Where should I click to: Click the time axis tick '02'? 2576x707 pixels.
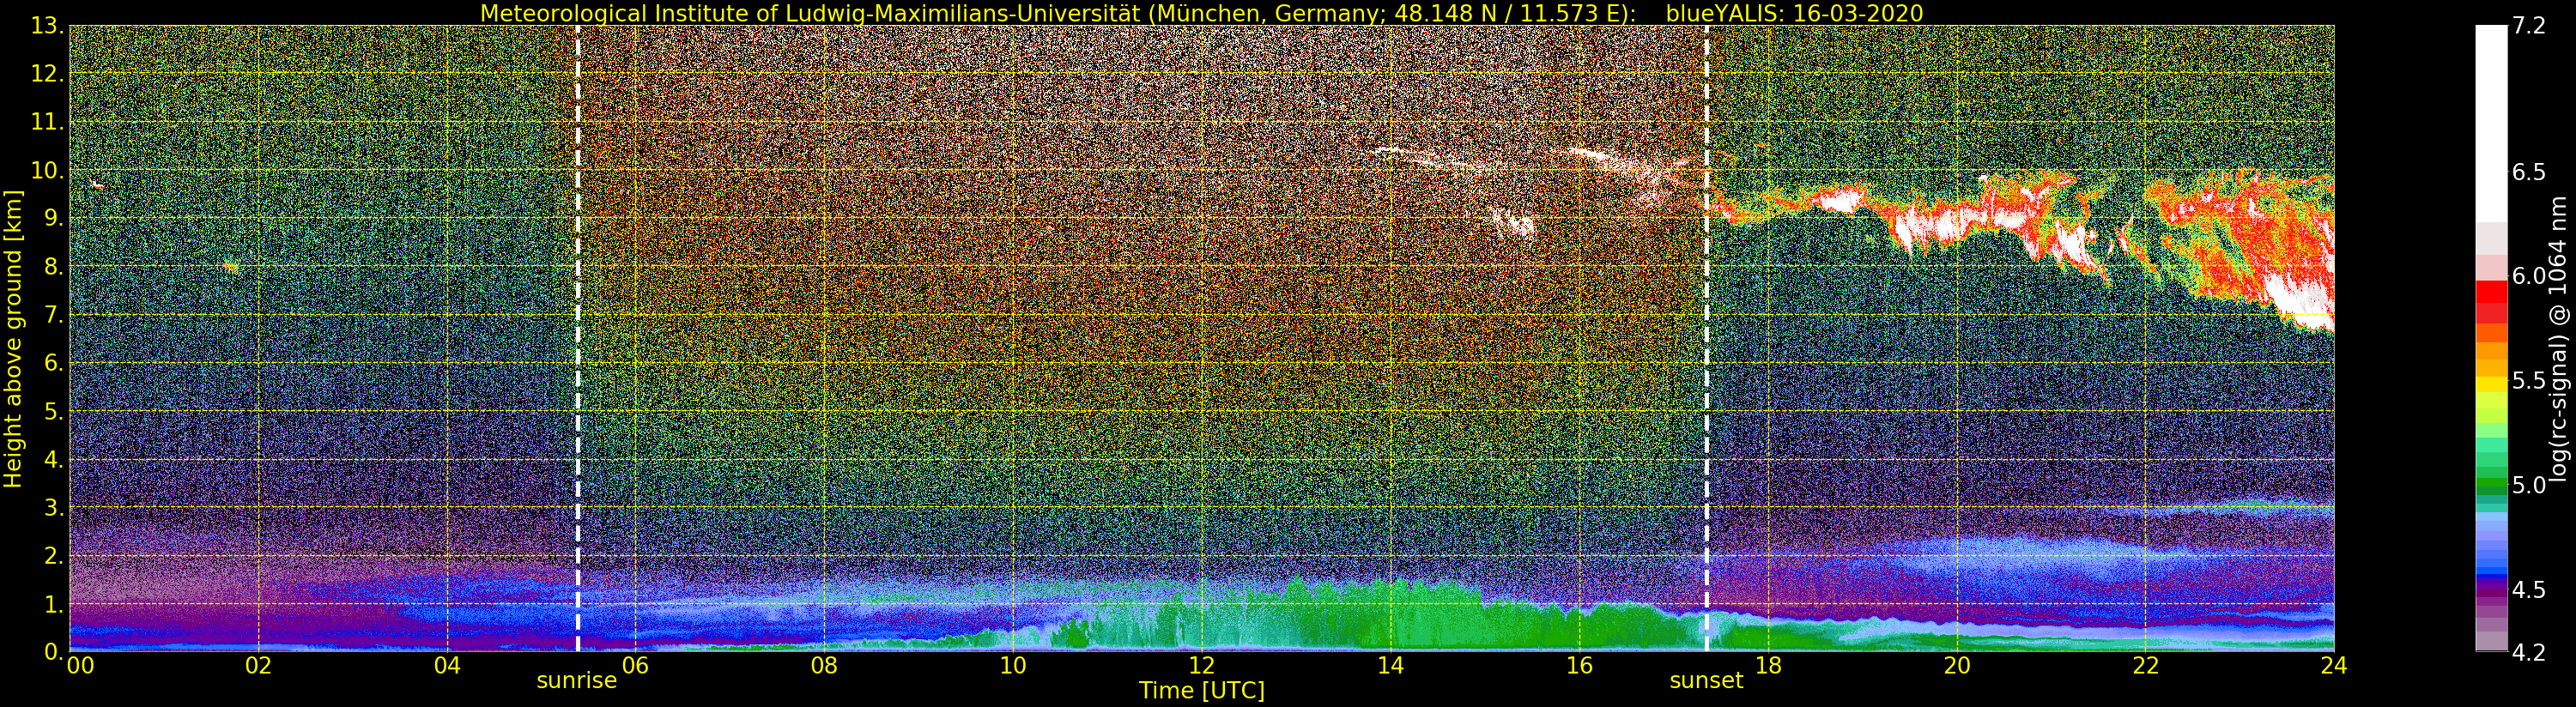pos(258,665)
